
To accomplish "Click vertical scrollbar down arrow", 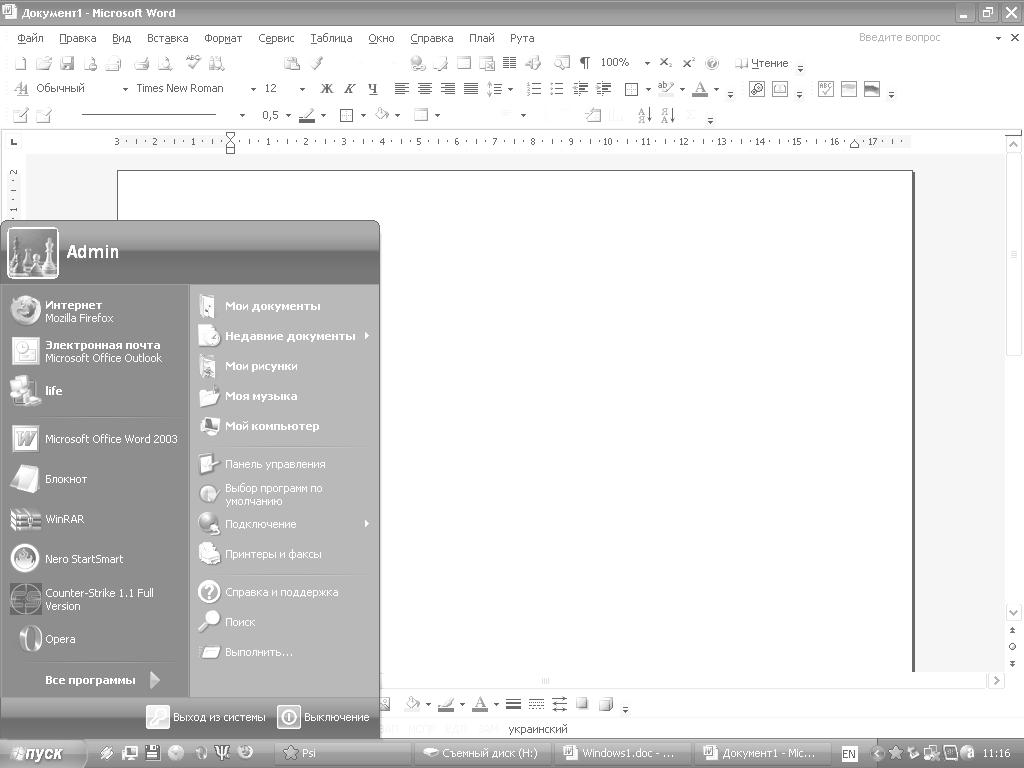I will click(x=1013, y=613).
